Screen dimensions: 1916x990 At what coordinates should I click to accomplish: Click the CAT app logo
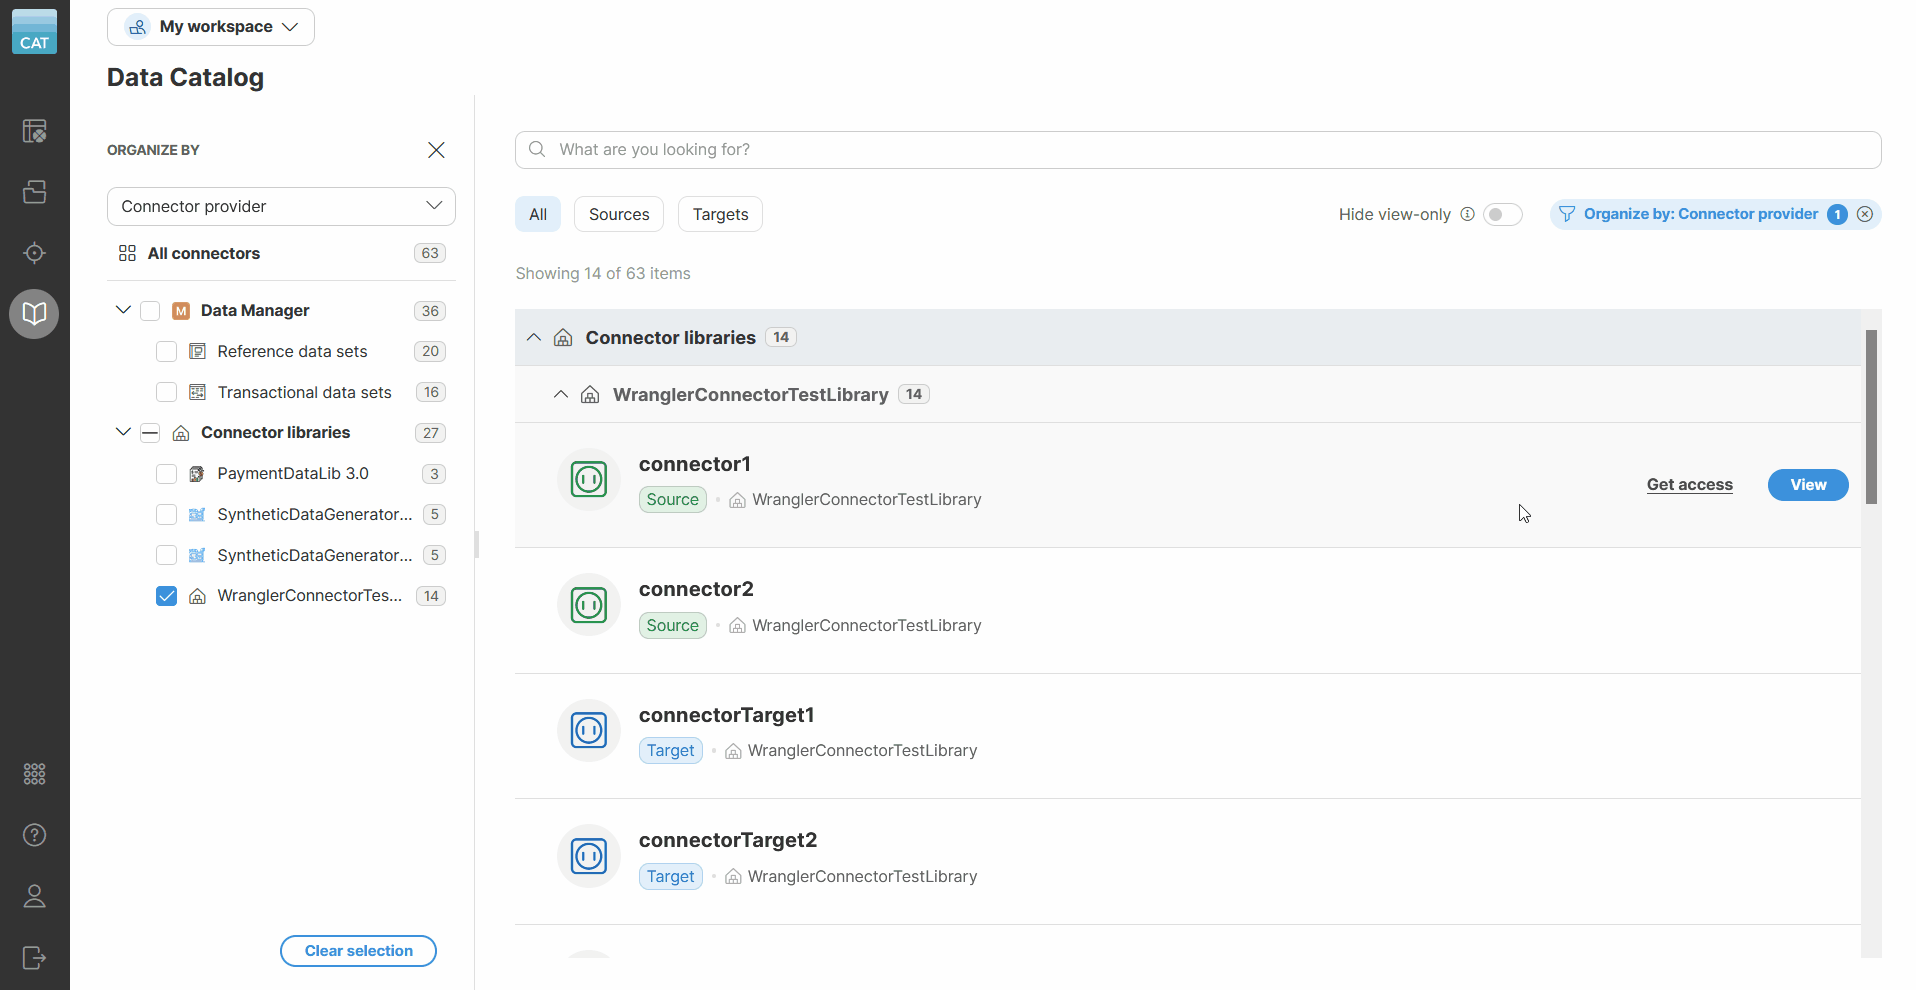pyautogui.click(x=34, y=31)
